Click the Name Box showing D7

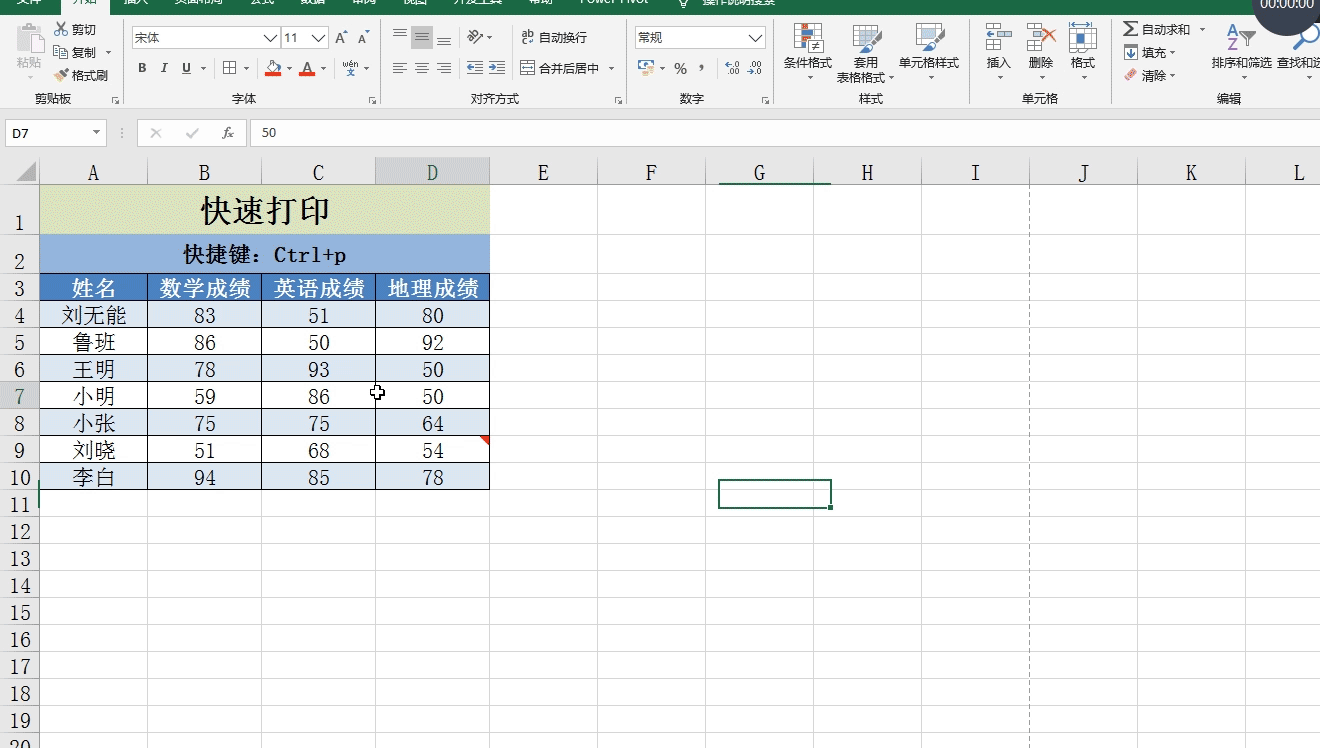click(x=48, y=133)
